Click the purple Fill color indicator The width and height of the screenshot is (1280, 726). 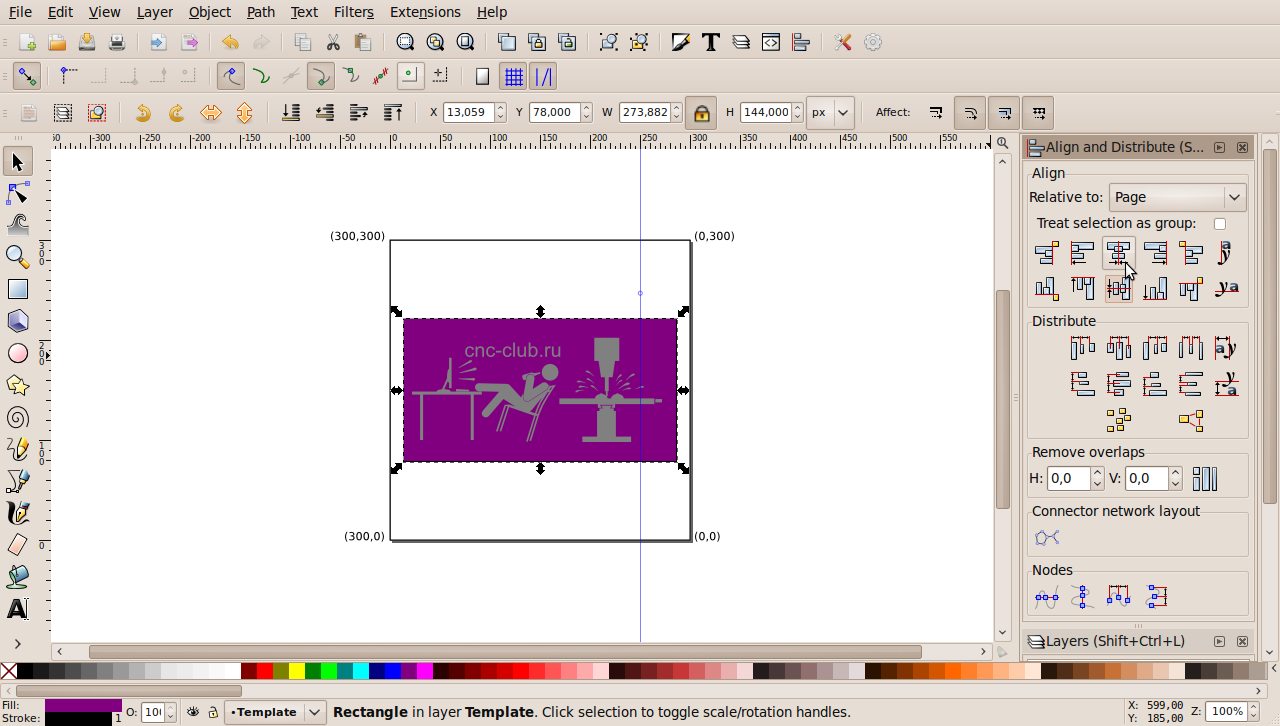(83, 706)
